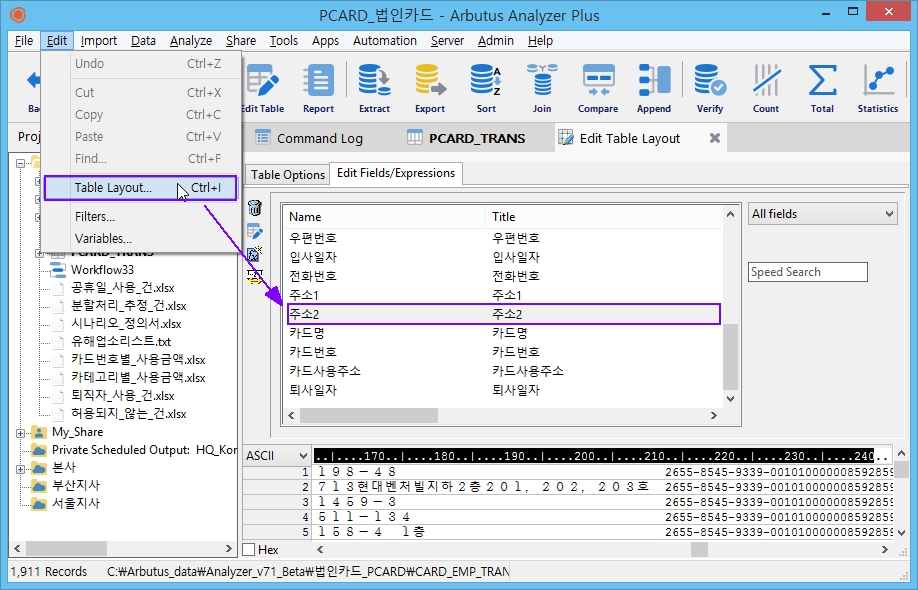Click the Command Log tab icon
918x590 pixels.
[263, 138]
